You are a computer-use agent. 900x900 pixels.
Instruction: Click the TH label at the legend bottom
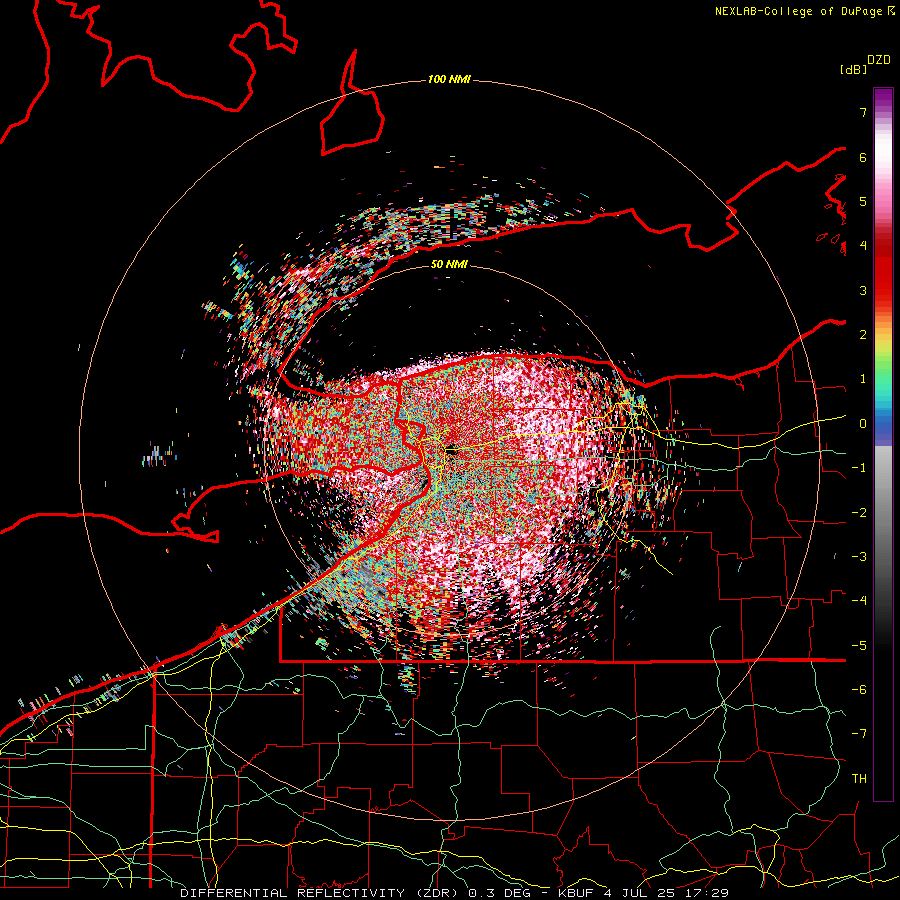pyautogui.click(x=859, y=778)
